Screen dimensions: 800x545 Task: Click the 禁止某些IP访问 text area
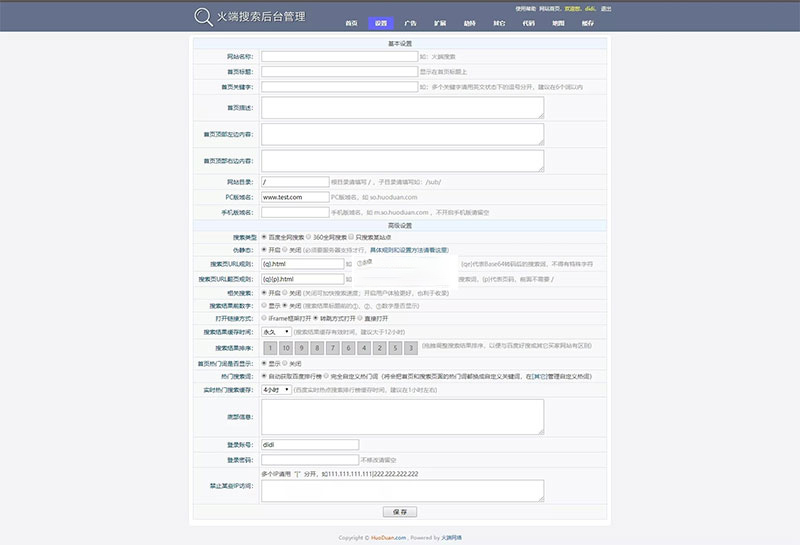tap(402, 490)
